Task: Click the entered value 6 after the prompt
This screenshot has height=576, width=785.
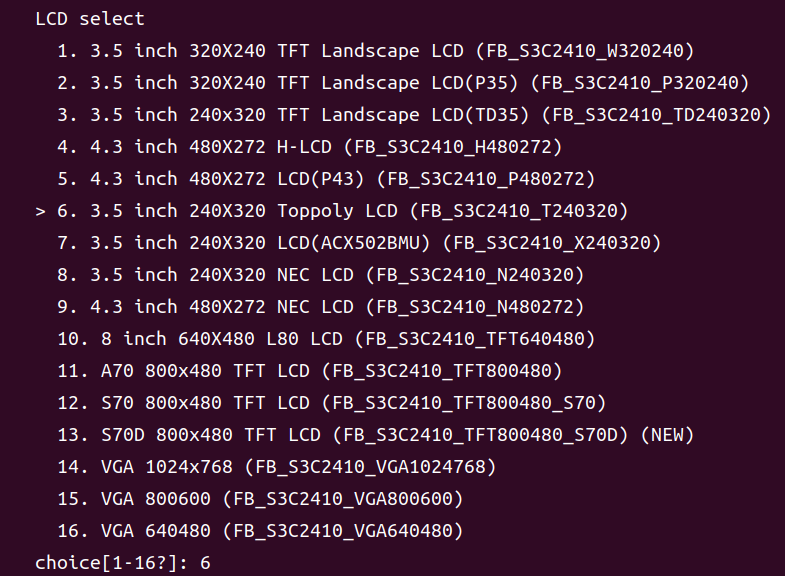Action: [x=205, y=562]
